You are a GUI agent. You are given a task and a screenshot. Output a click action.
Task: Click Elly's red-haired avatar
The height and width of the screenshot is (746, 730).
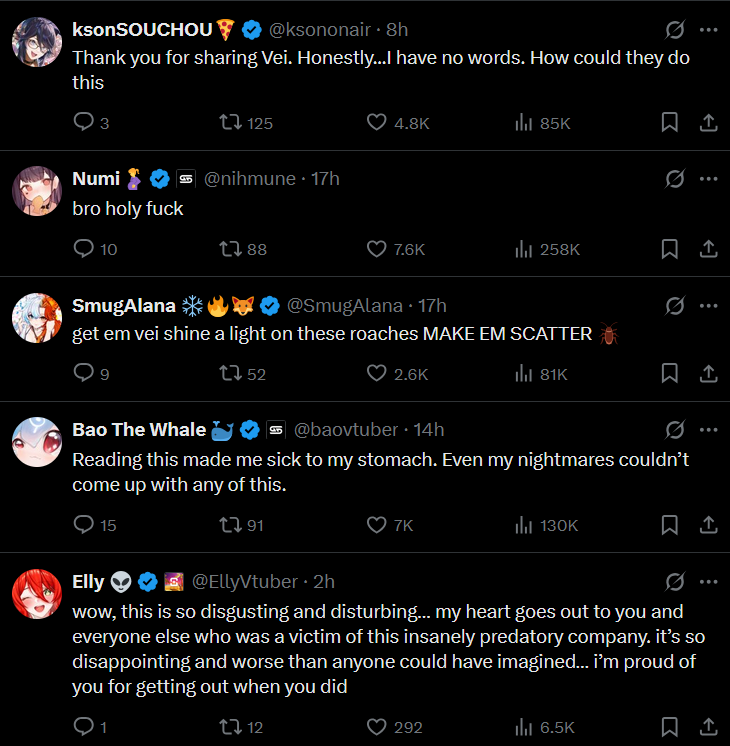coord(37,593)
